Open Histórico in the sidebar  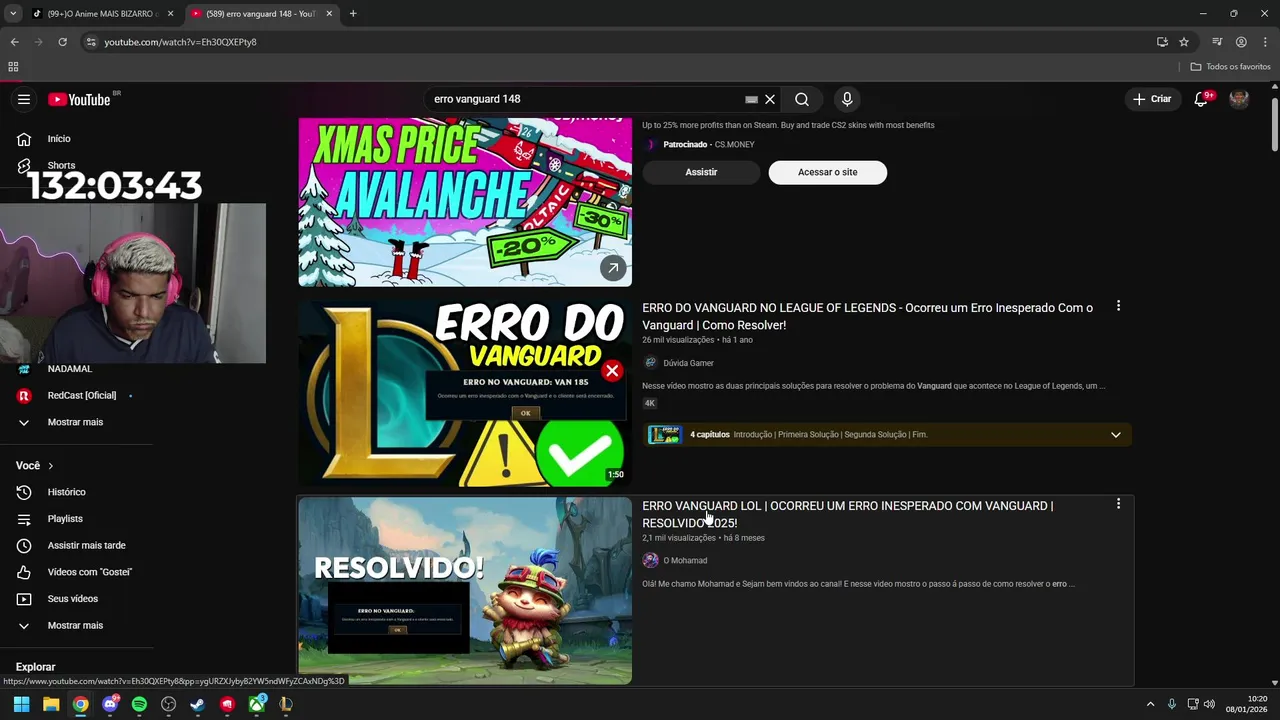click(x=66, y=492)
